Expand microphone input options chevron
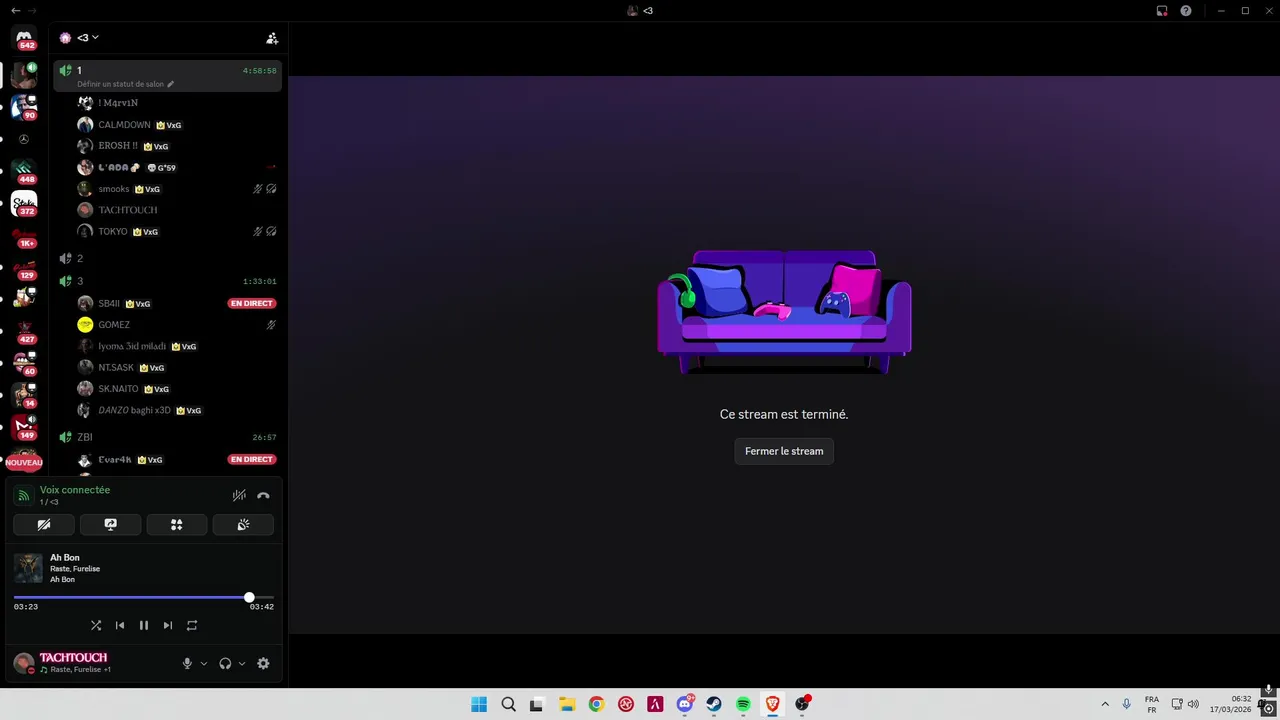This screenshot has height=720, width=1280. click(204, 663)
